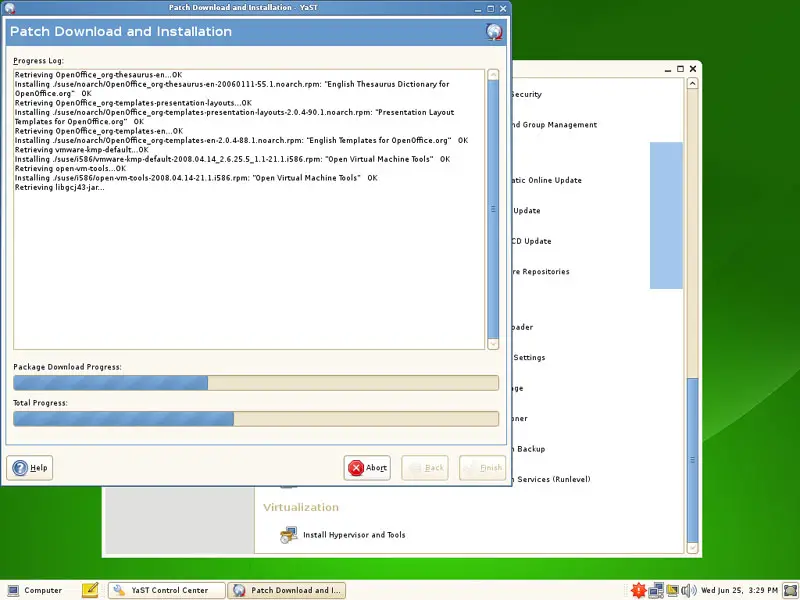Click scroll-down arrow in YaST Control Center

[692, 548]
